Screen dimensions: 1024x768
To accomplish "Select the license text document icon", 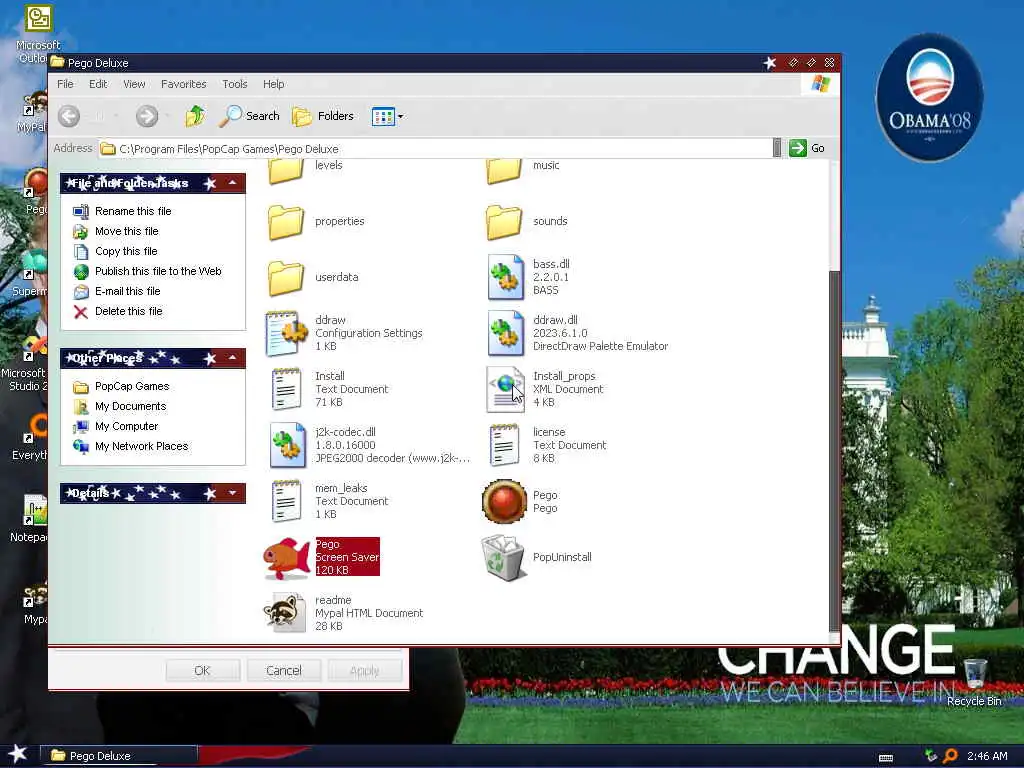I will [504, 445].
